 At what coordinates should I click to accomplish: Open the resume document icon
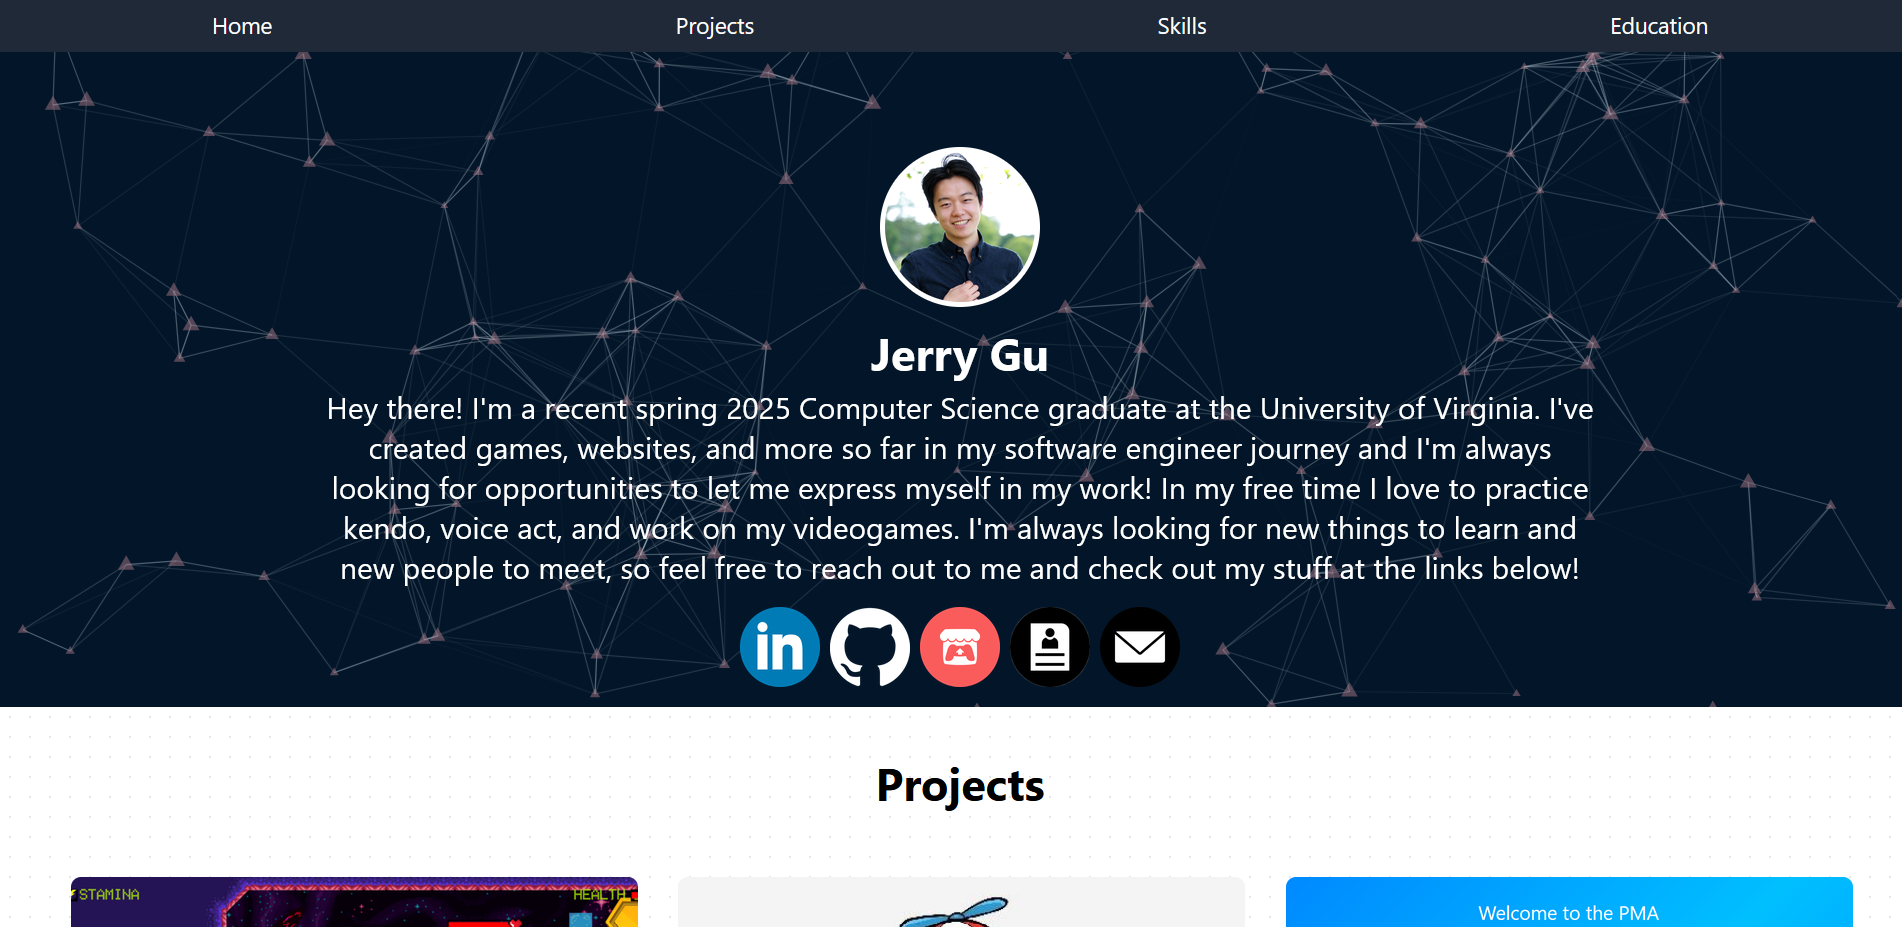point(1050,647)
